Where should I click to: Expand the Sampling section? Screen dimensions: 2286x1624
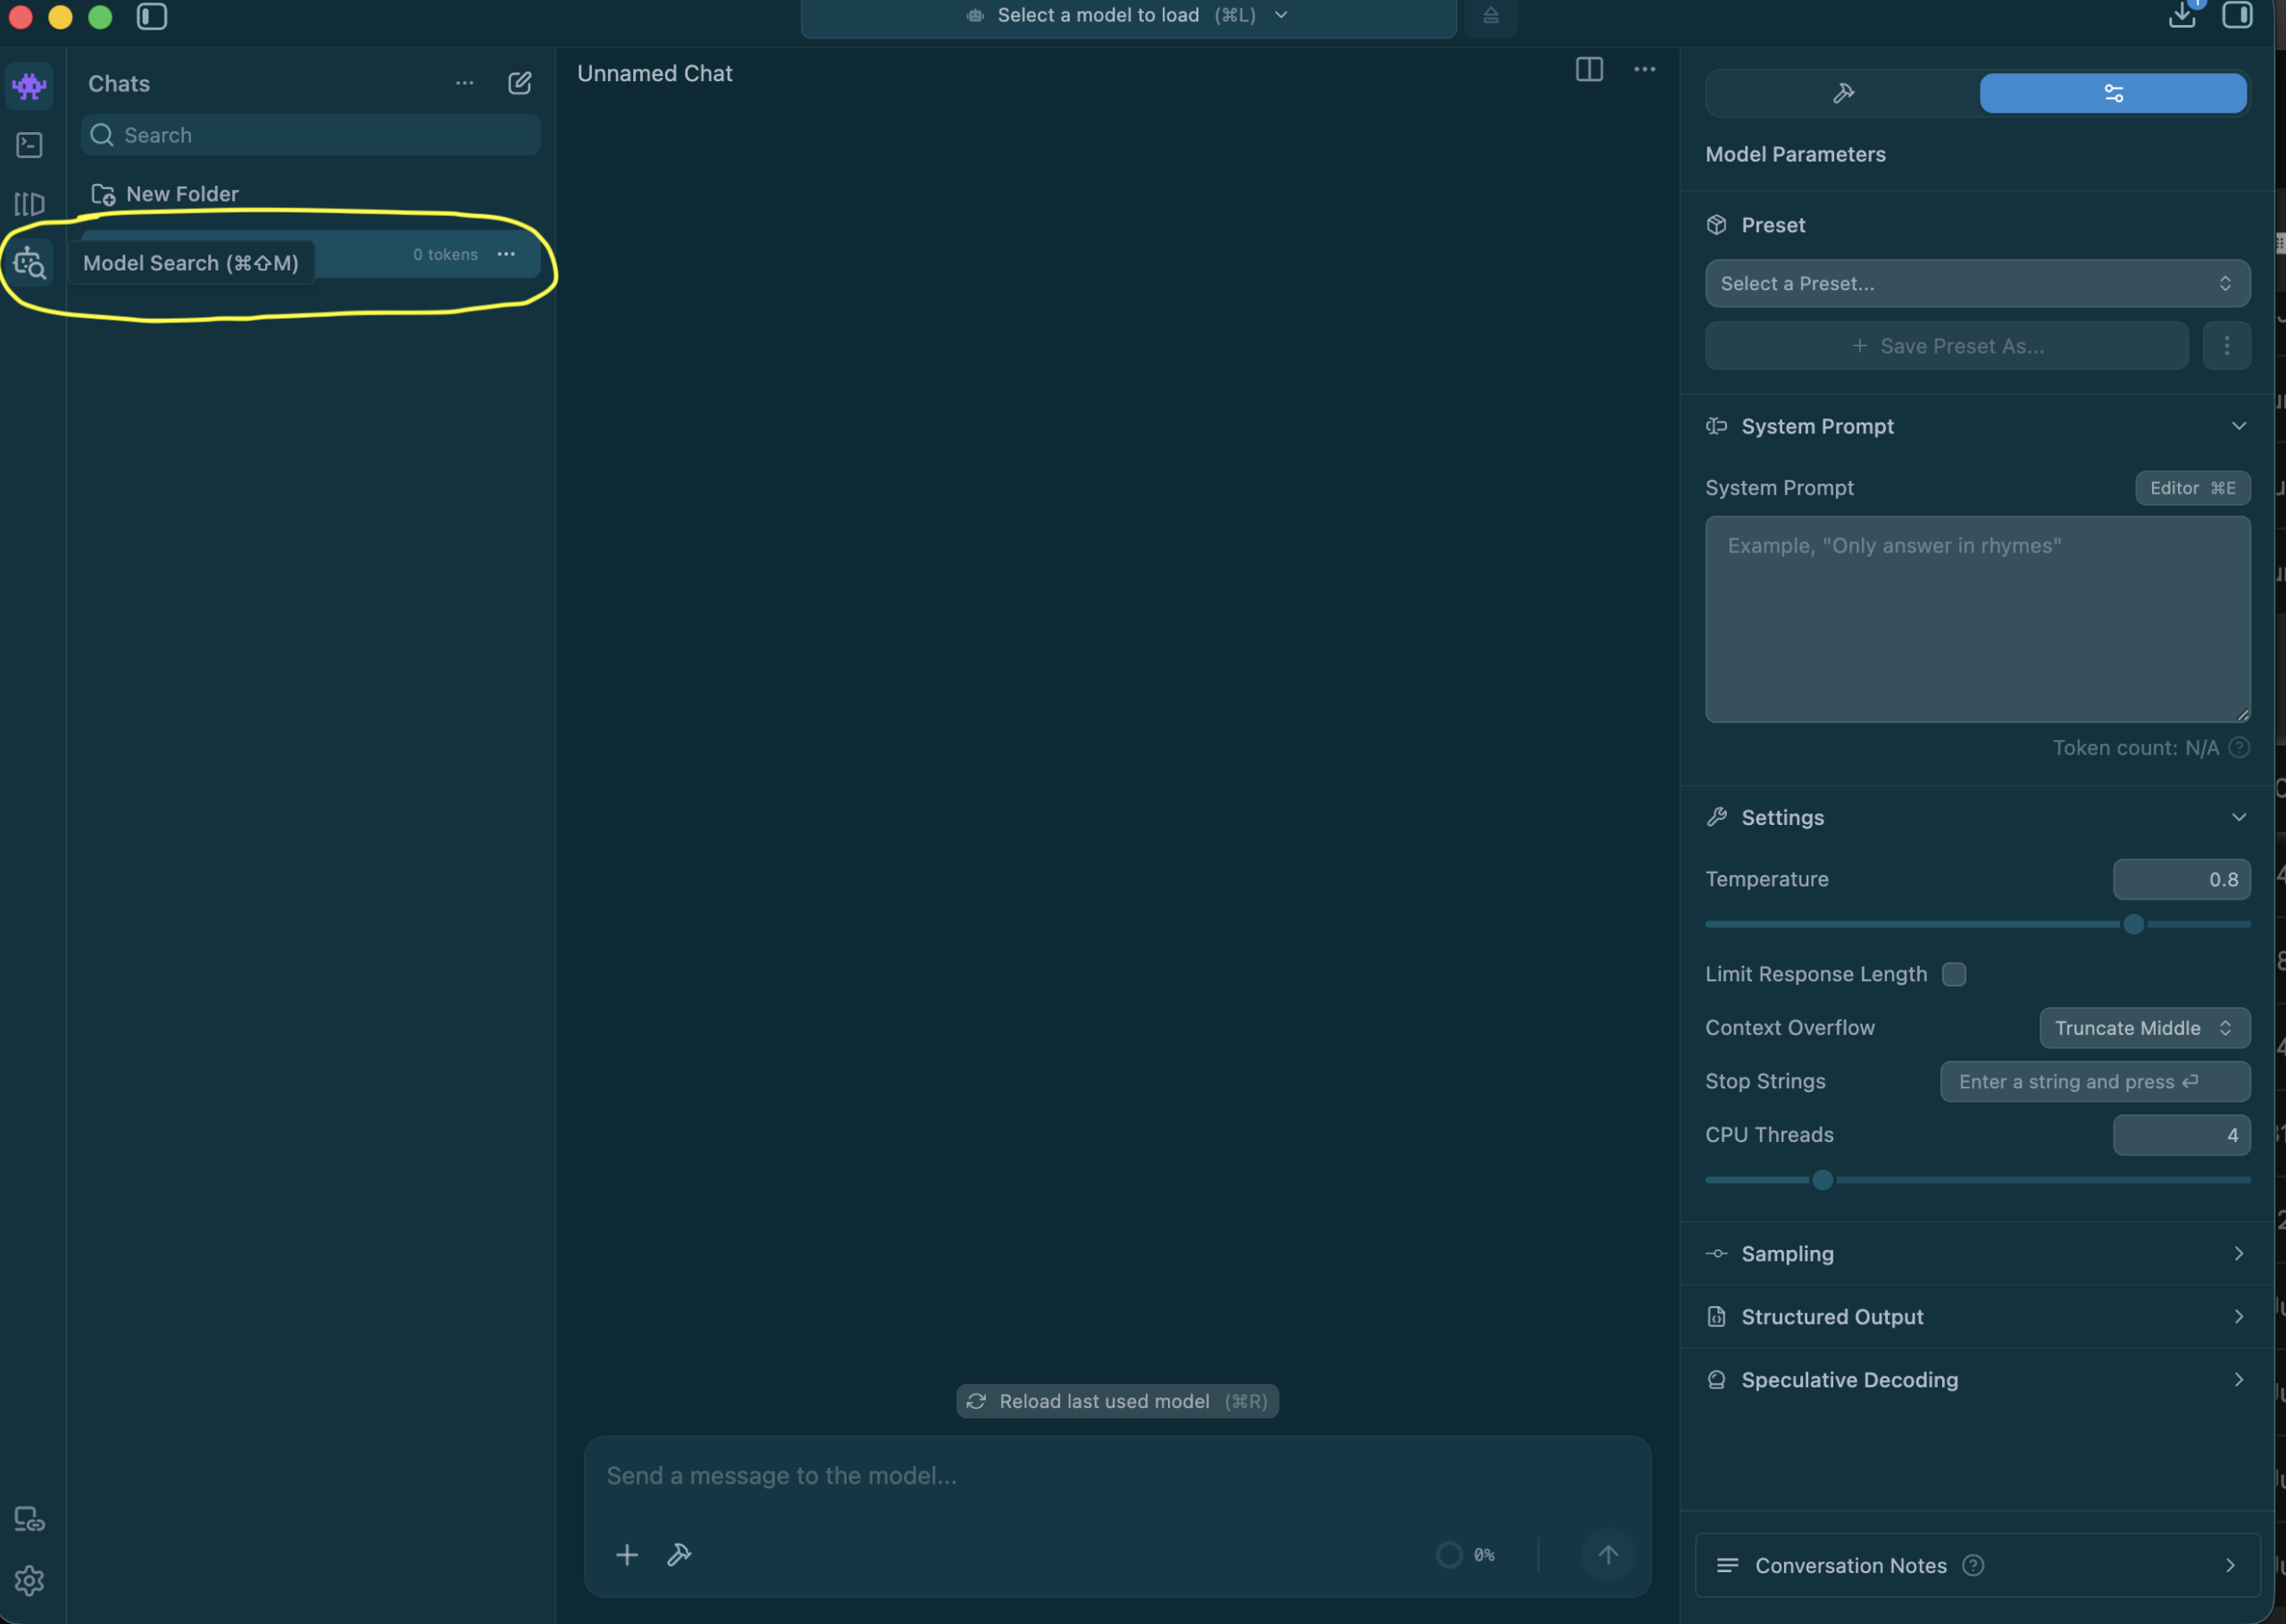tap(1977, 1254)
